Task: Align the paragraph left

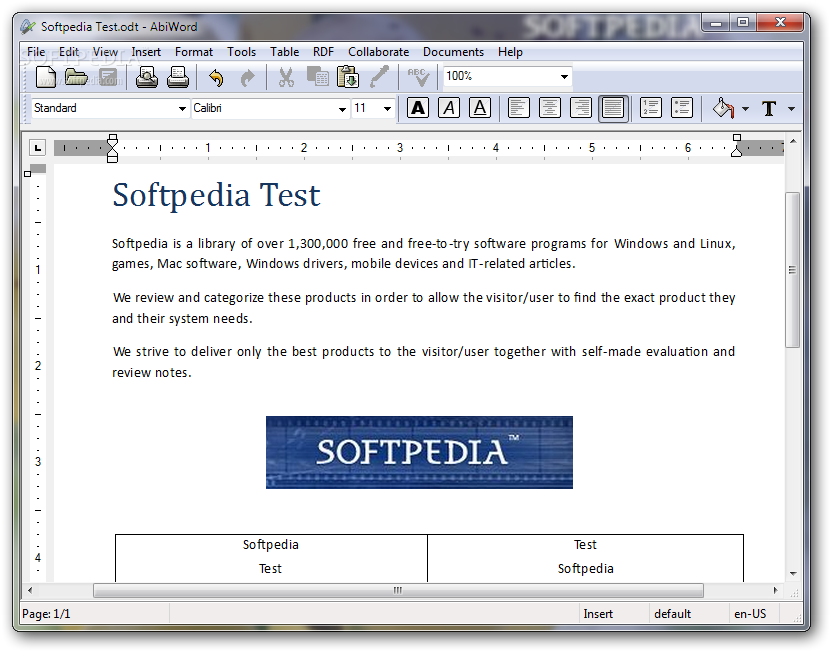Action: [x=518, y=108]
